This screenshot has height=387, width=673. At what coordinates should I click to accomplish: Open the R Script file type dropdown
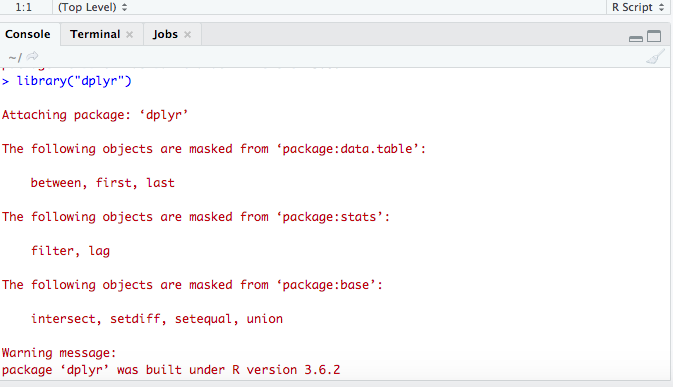pyautogui.click(x=638, y=7)
